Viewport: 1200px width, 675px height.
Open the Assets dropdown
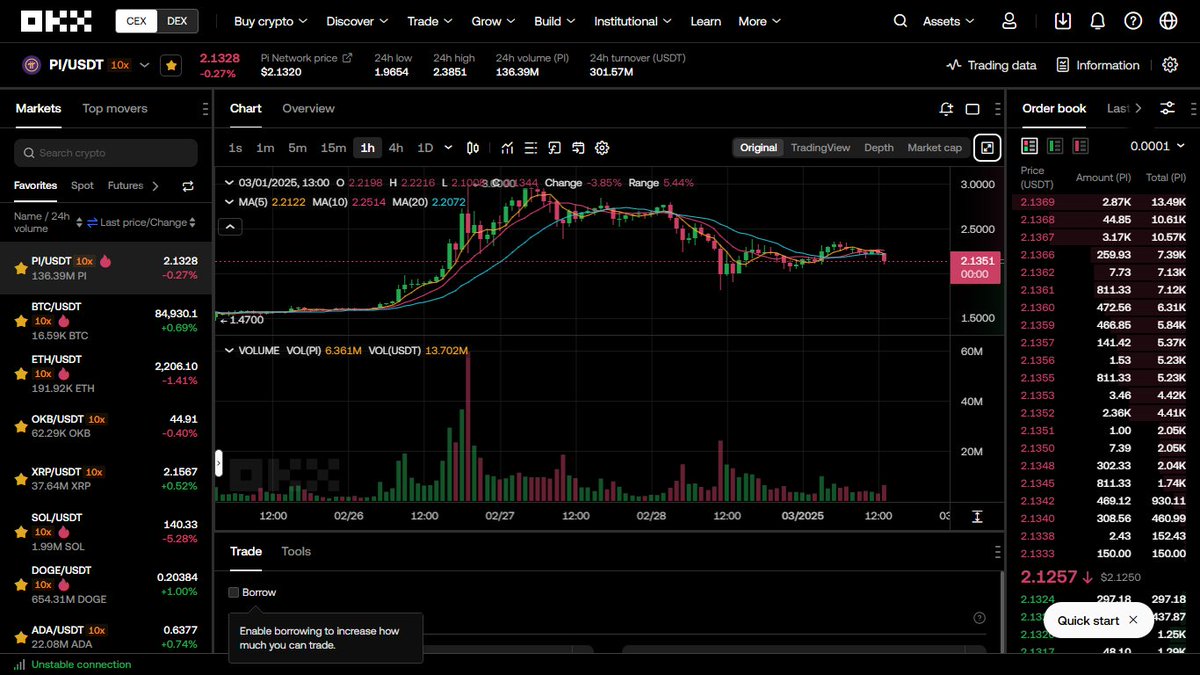(948, 21)
